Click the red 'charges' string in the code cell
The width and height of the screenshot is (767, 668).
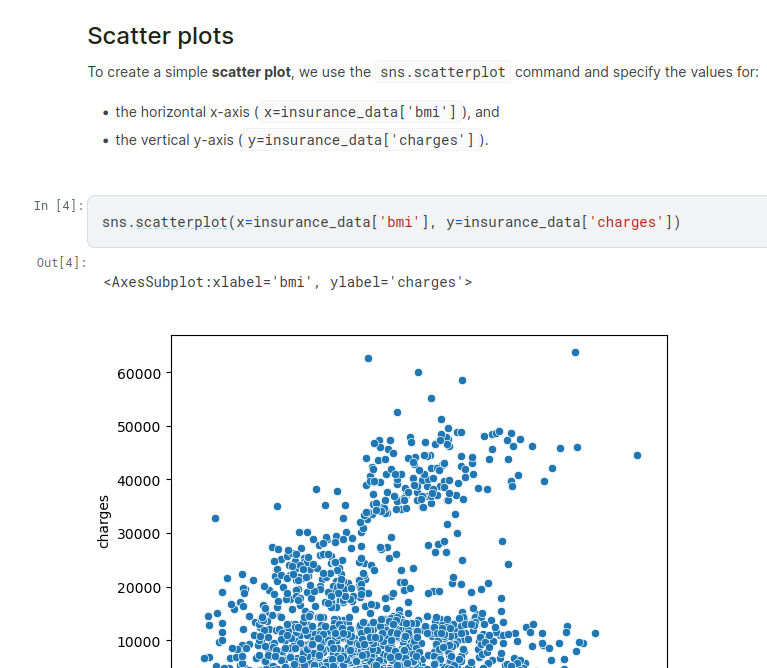(x=627, y=221)
